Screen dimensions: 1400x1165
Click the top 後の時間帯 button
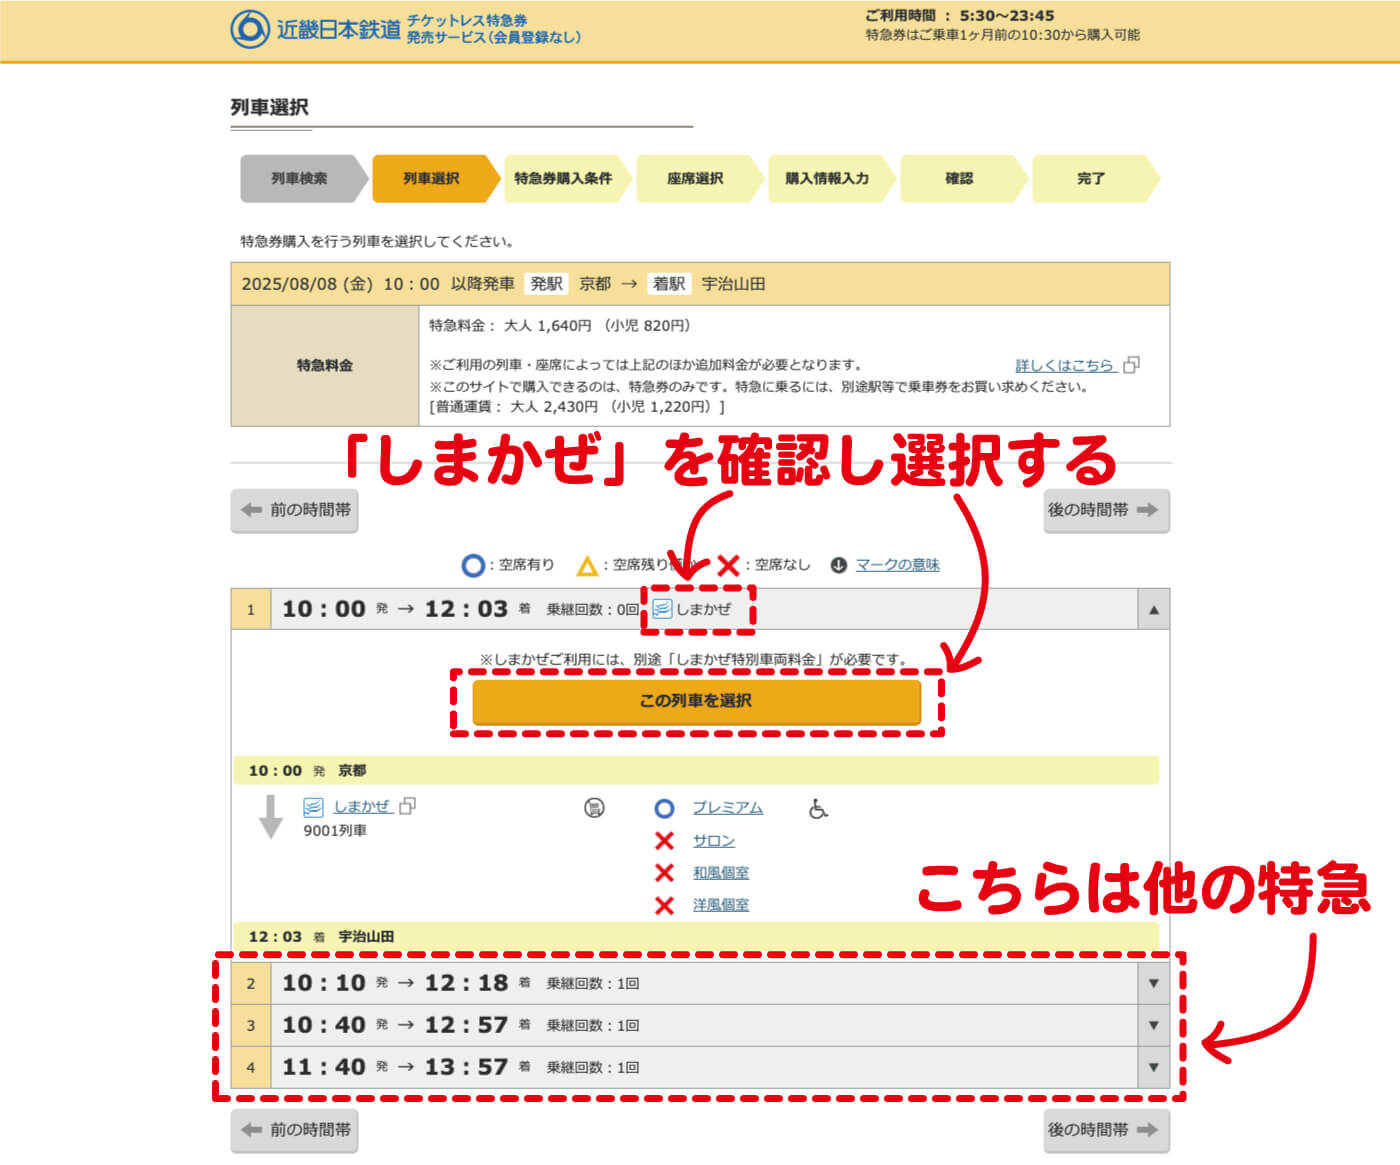[x=1105, y=511]
